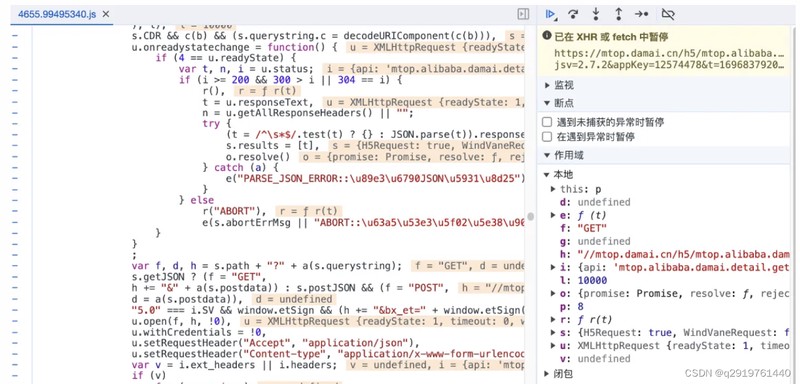This screenshot has width=800, height=384.
Task: Resume script execution
Action: [550, 14]
